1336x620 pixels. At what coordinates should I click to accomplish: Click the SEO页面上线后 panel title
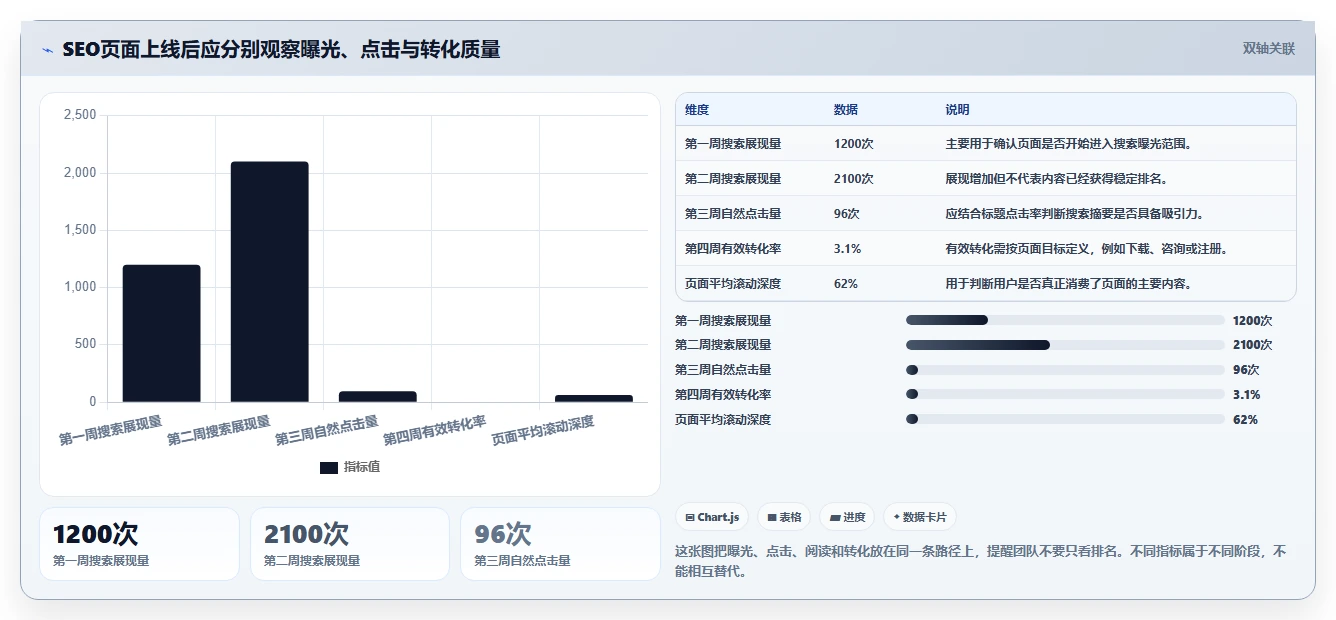click(x=281, y=50)
